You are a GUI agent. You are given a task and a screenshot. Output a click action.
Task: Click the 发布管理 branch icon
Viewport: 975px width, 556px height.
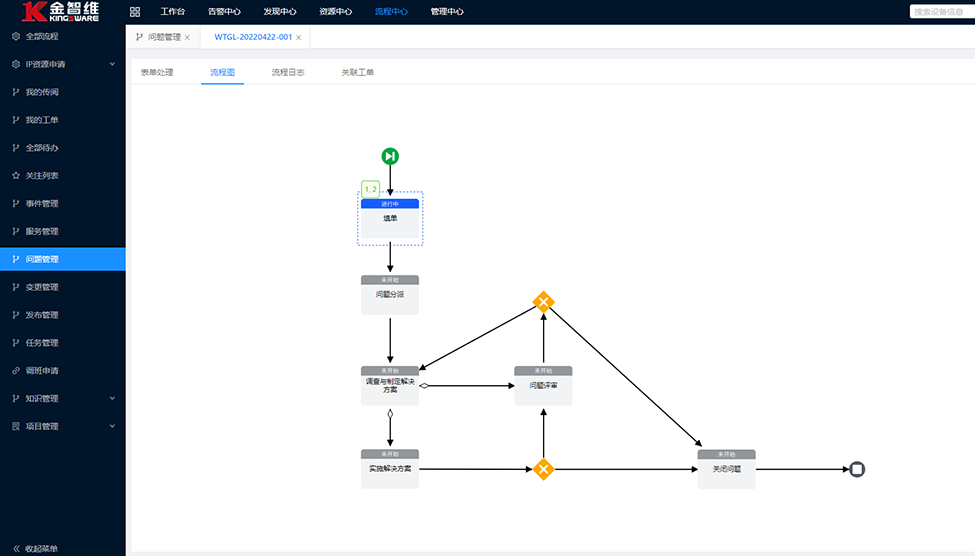click(x=16, y=315)
